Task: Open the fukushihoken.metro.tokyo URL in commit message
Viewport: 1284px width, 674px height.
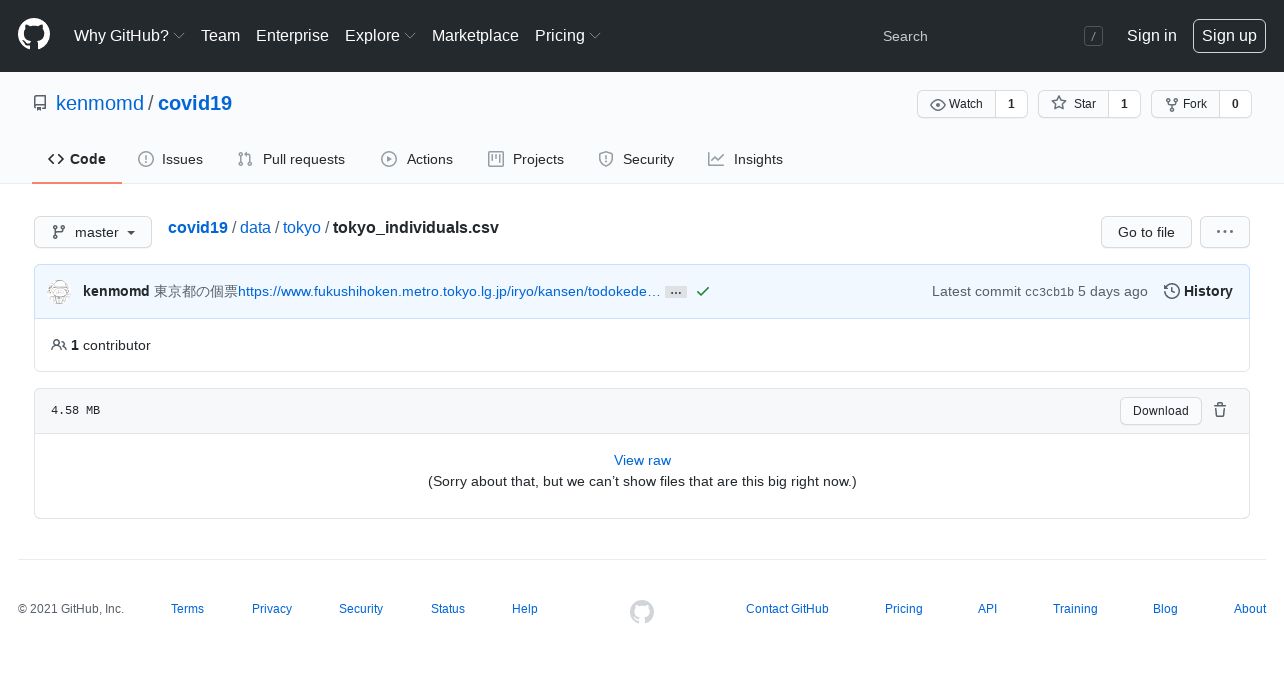Action: (449, 291)
